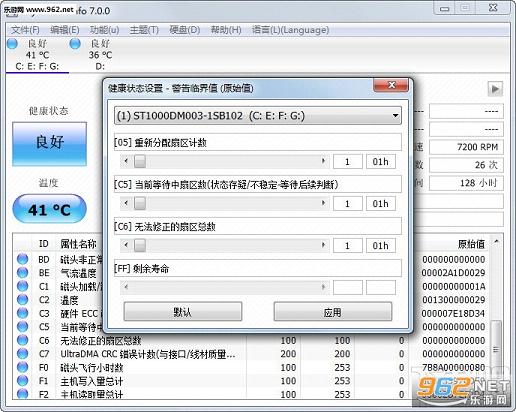Click raw value 00002A1D0029

tap(453, 273)
